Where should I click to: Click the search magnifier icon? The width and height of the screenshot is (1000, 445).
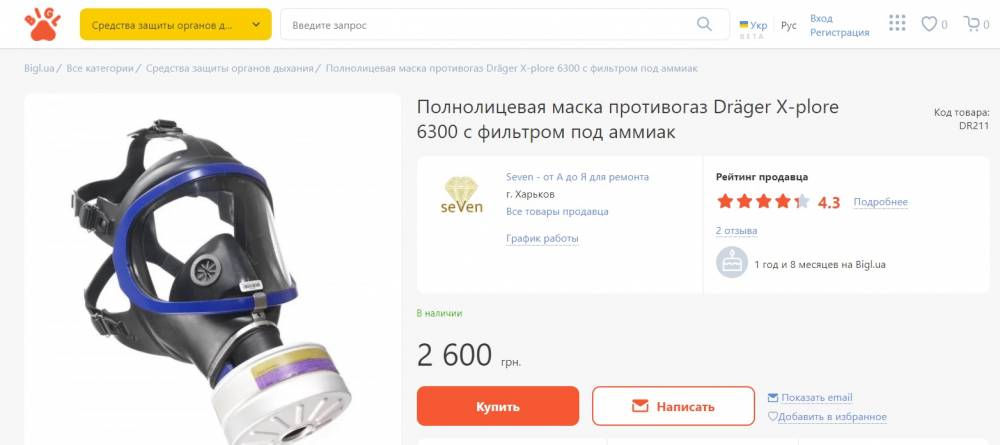(704, 24)
